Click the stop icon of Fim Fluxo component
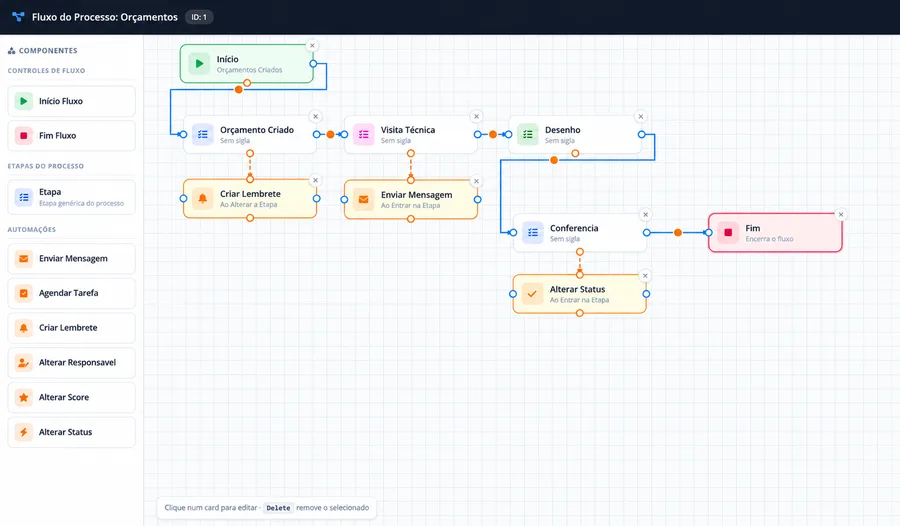Screen dimensions: 900x526 click(x=24, y=136)
